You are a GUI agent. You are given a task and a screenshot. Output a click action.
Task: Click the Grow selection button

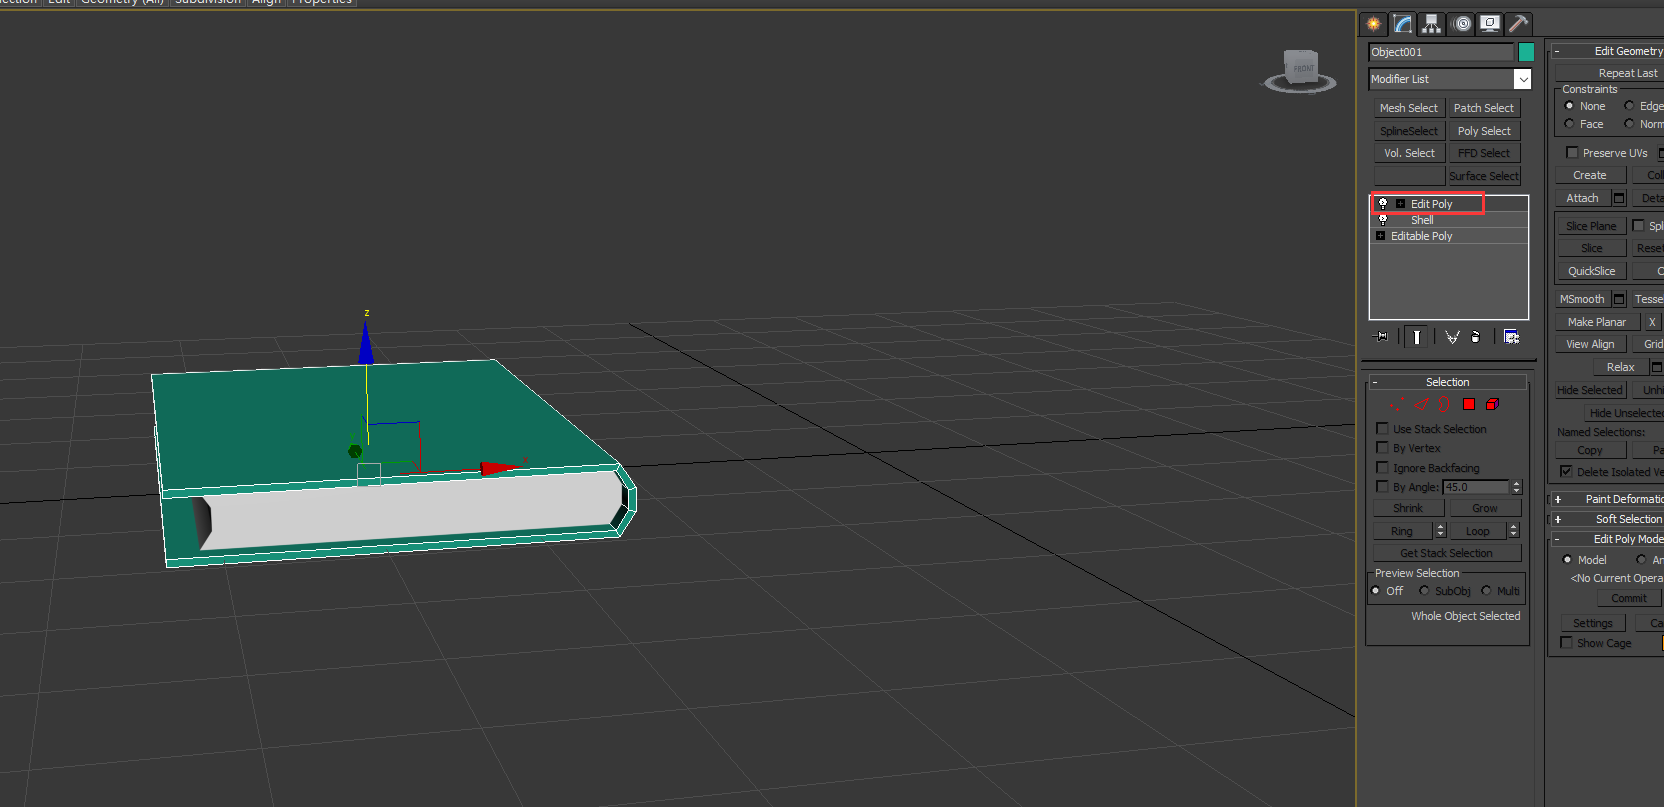(1485, 508)
